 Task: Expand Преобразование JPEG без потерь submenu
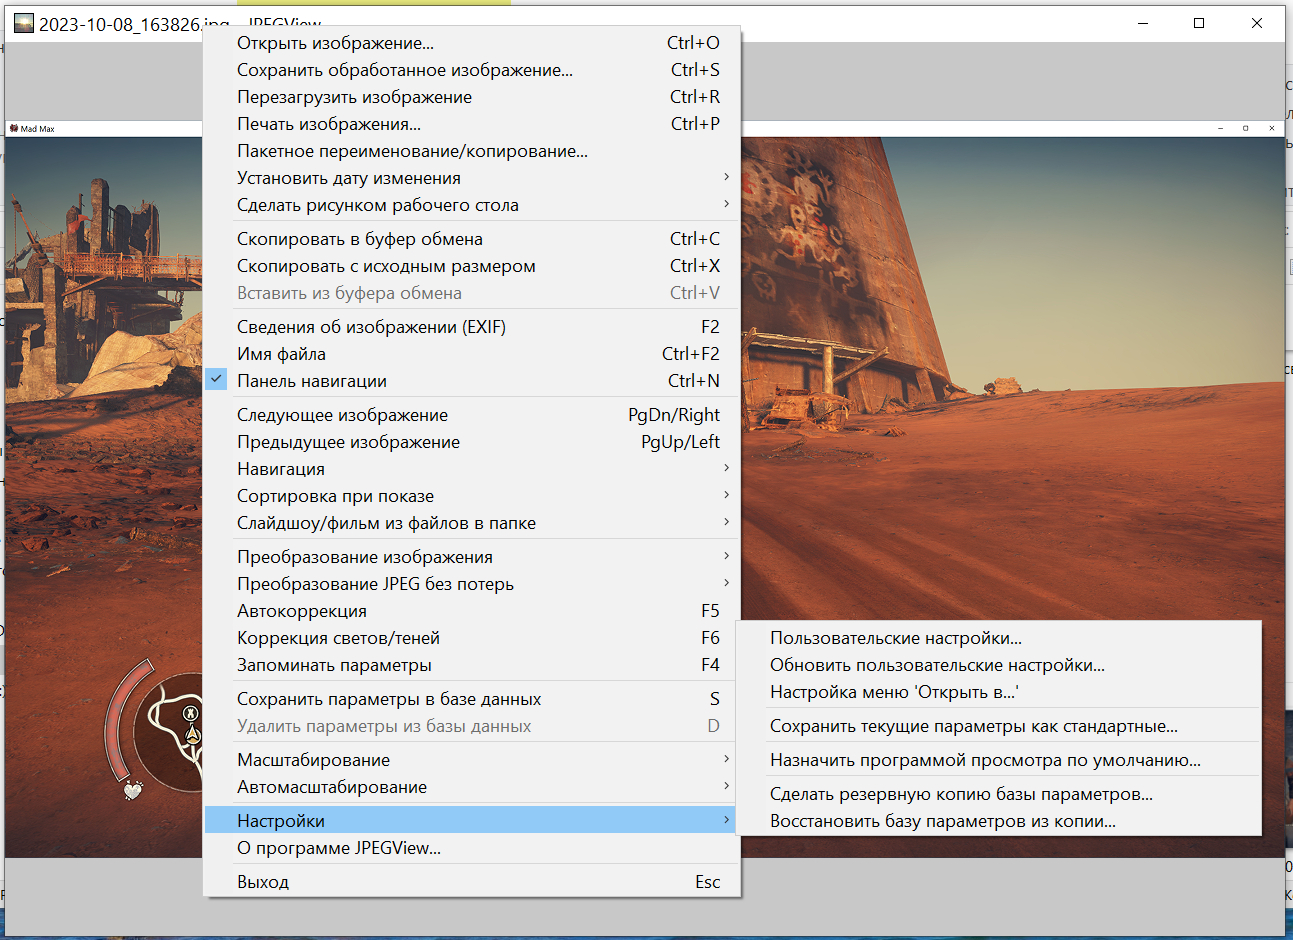[x=471, y=584]
